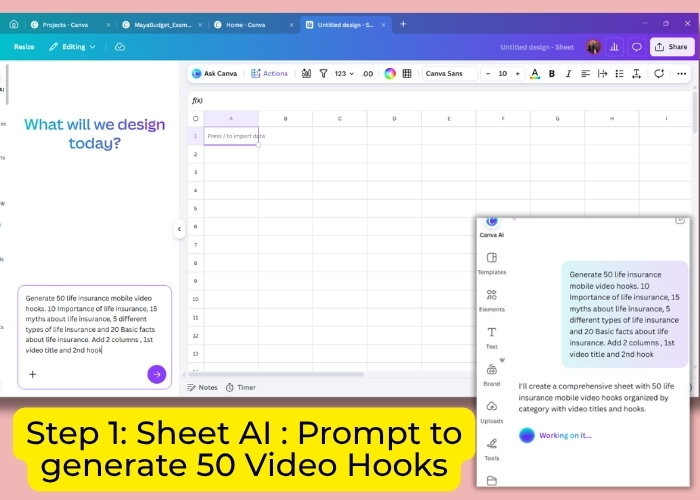Screen dimensions: 700x500
Task: Click the cloud save status icon
Action: coord(120,47)
